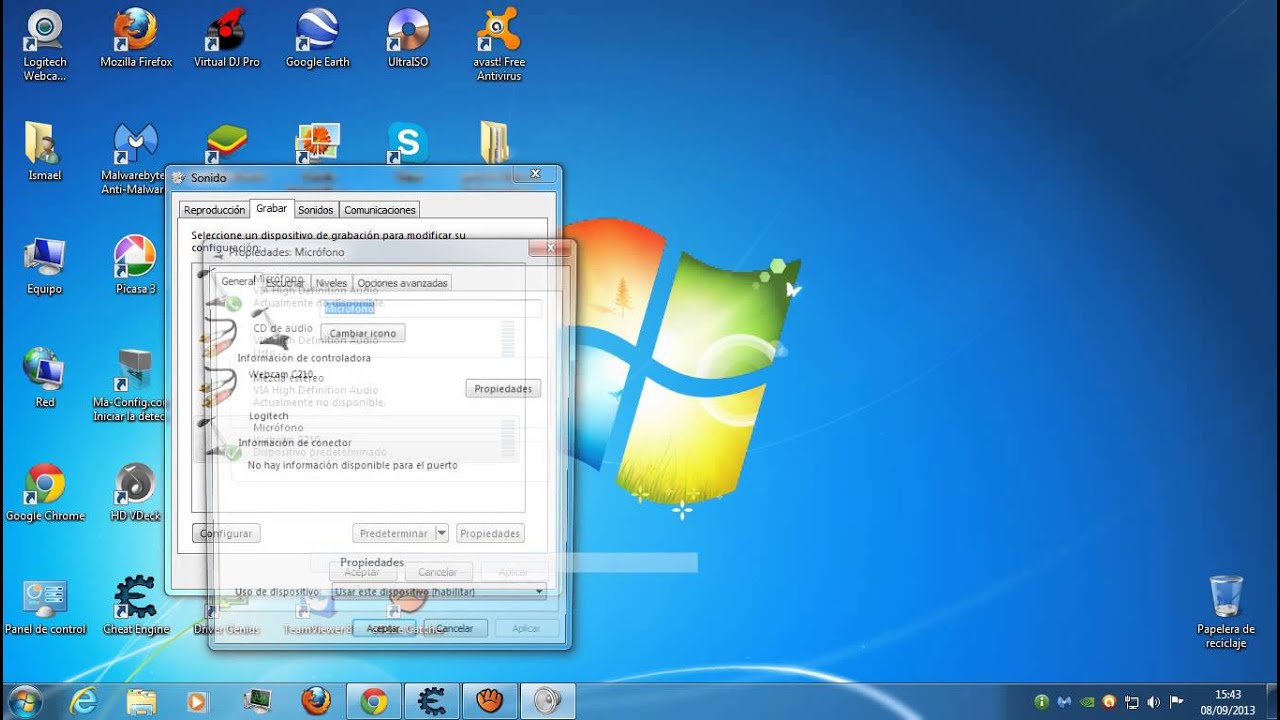Image resolution: width=1280 pixels, height=720 pixels.
Task: Open the HD VDeck desktop icon
Action: (x=135, y=493)
